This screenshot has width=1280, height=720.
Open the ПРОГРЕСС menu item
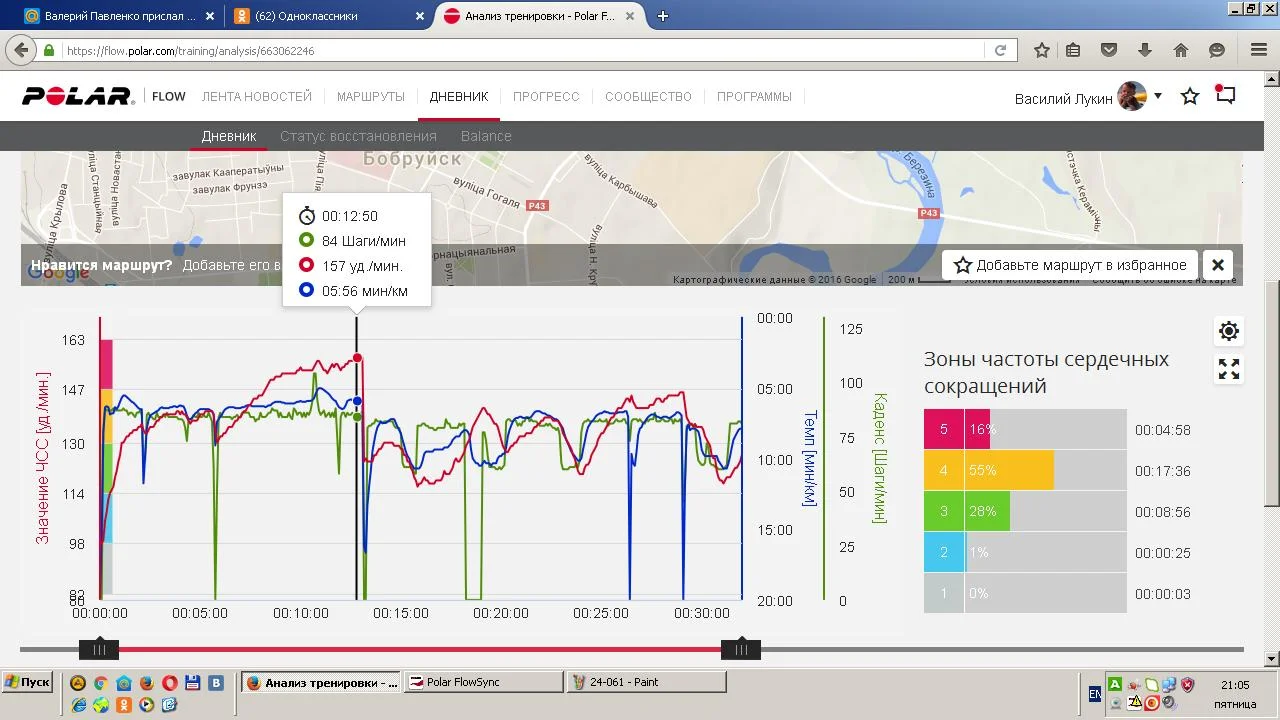coord(546,97)
